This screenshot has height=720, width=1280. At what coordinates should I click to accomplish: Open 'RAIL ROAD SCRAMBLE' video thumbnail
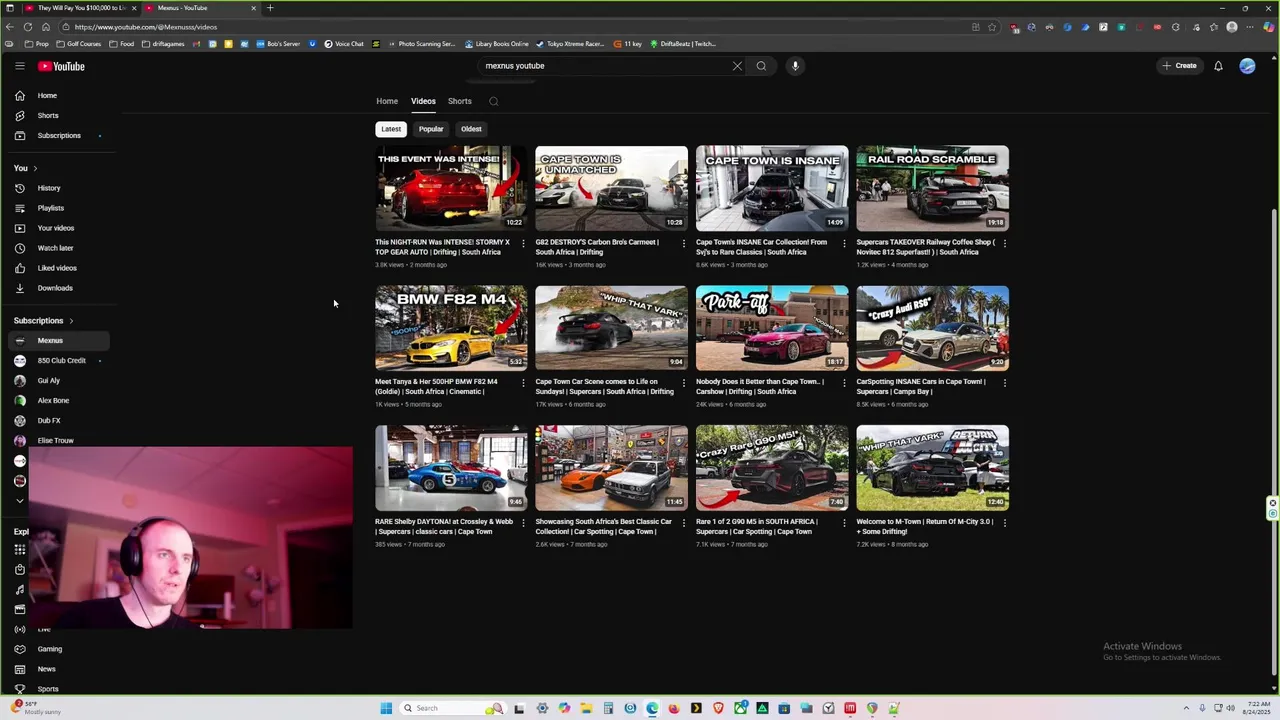[x=932, y=188]
